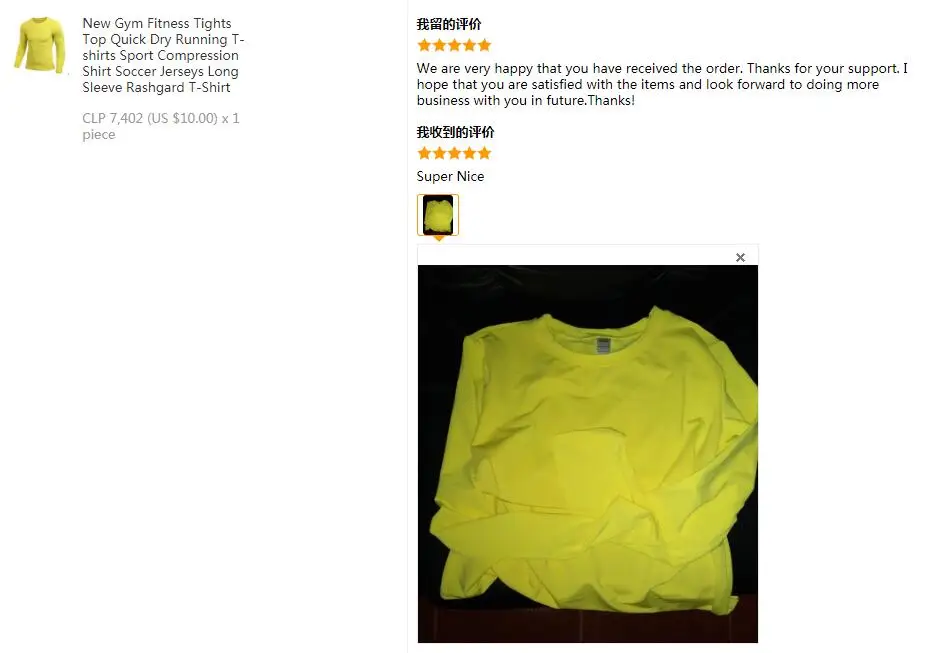The image size is (926, 653).
Task: Click first star under 我收到的评价
Action: tap(424, 154)
